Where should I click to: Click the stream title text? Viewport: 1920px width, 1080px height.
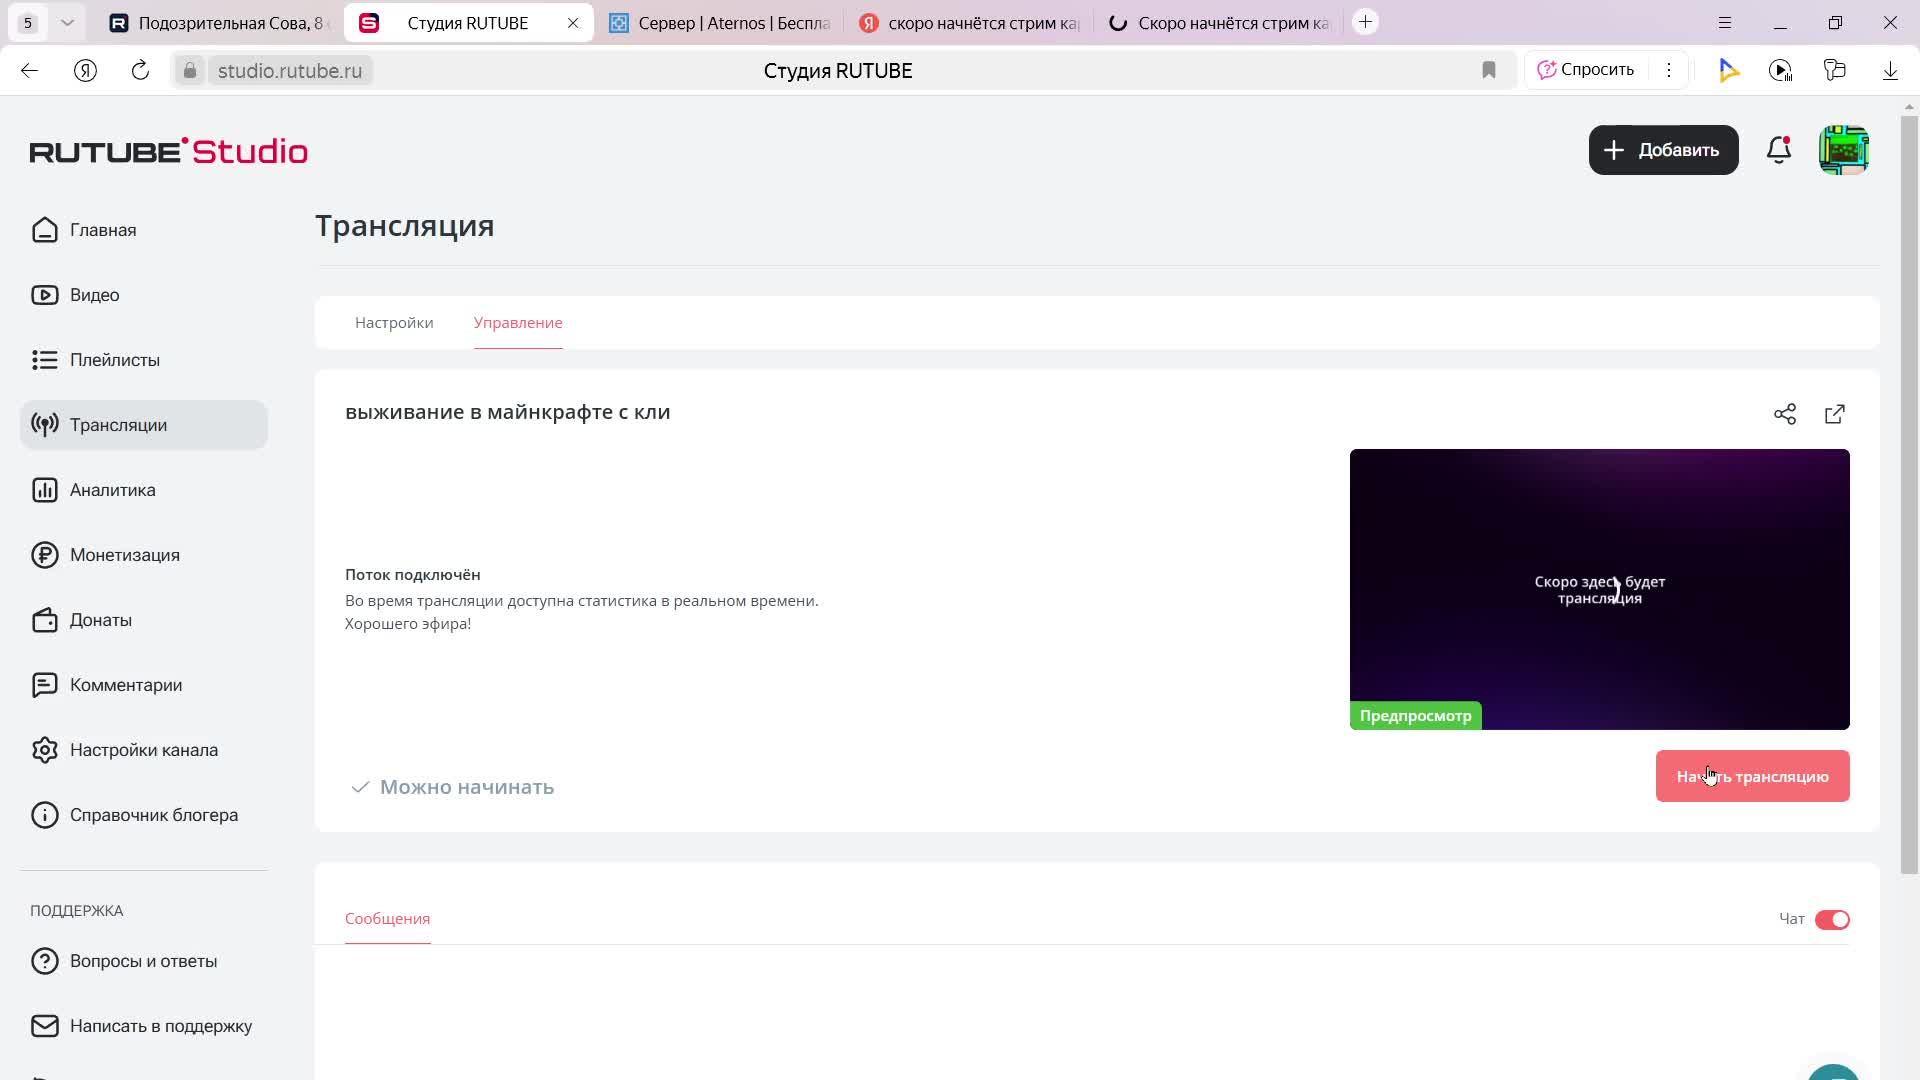point(507,412)
